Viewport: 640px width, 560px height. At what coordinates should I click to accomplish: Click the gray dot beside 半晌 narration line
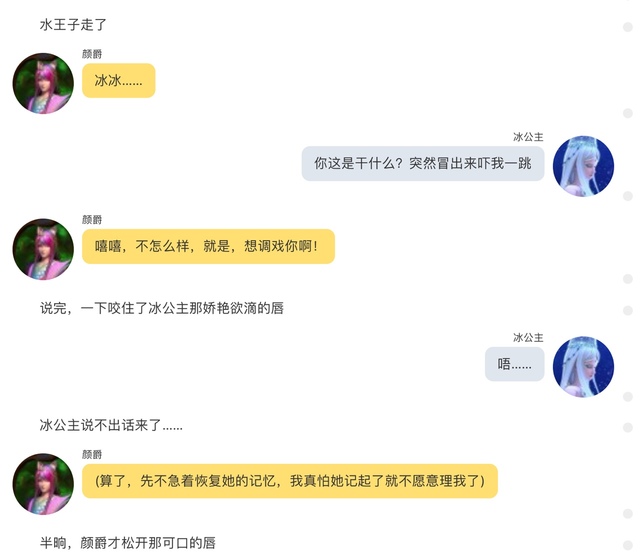tap(628, 545)
